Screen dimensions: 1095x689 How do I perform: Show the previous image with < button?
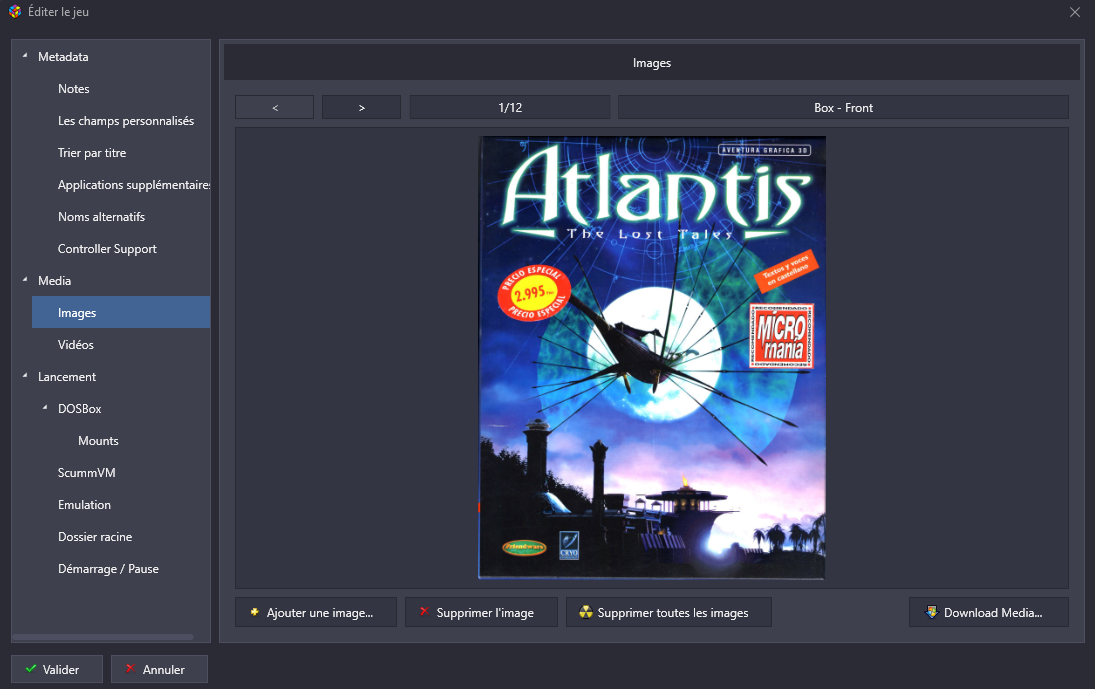click(x=274, y=108)
